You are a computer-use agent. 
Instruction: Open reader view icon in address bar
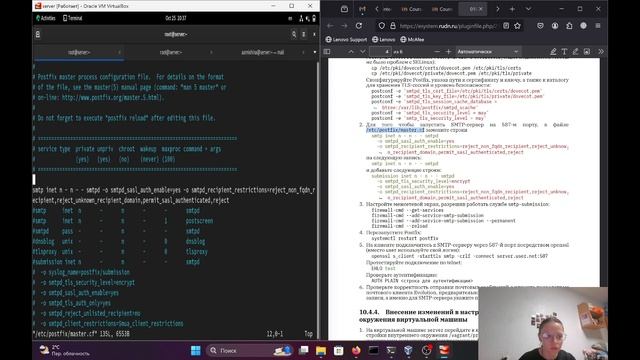point(506,26)
